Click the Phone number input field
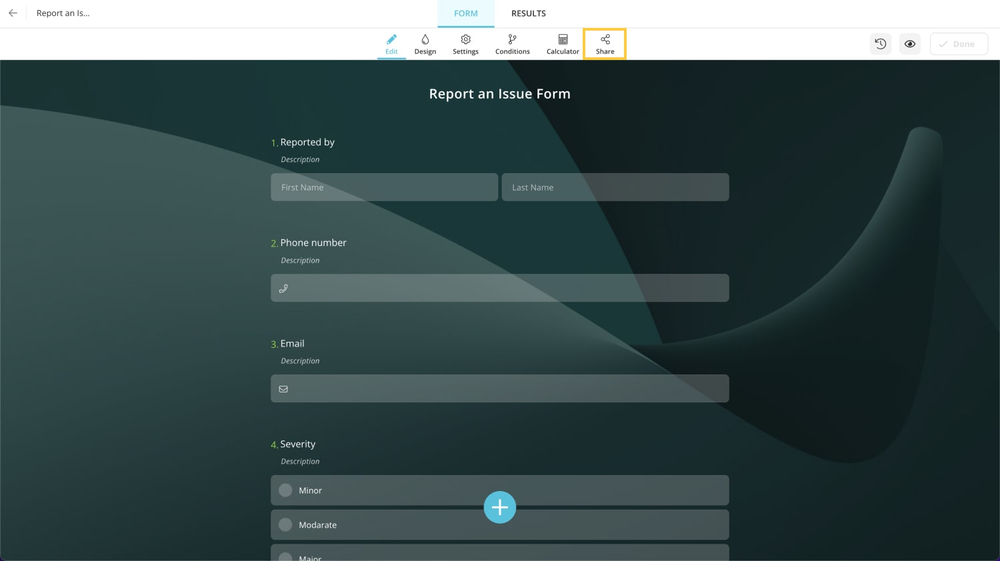The image size is (1000, 561). pyautogui.click(x=500, y=288)
